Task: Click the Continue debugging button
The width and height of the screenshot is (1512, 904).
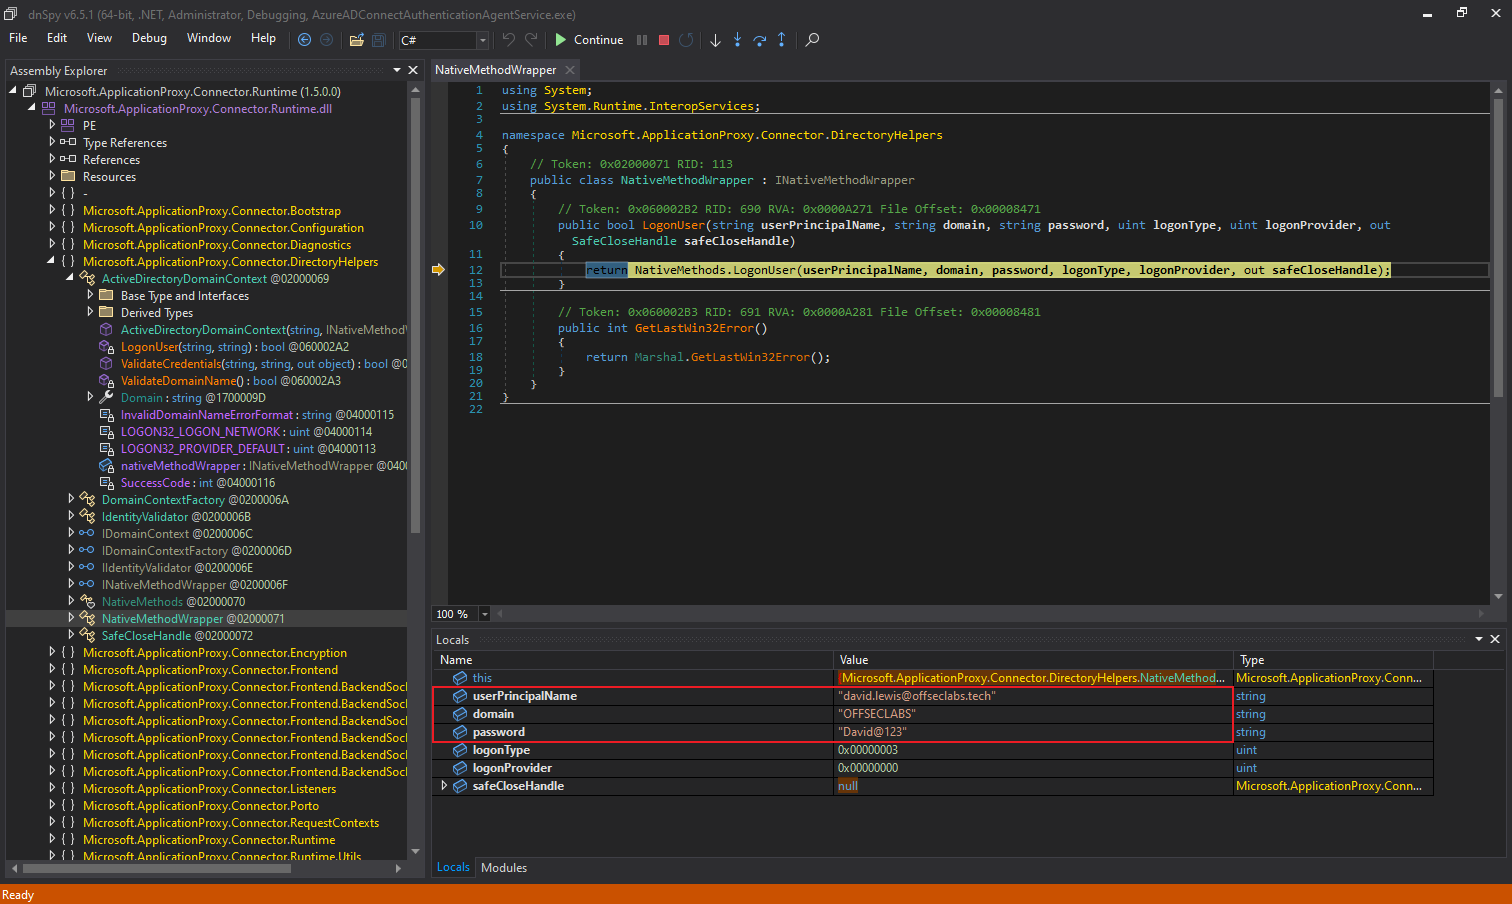Action: click(589, 40)
